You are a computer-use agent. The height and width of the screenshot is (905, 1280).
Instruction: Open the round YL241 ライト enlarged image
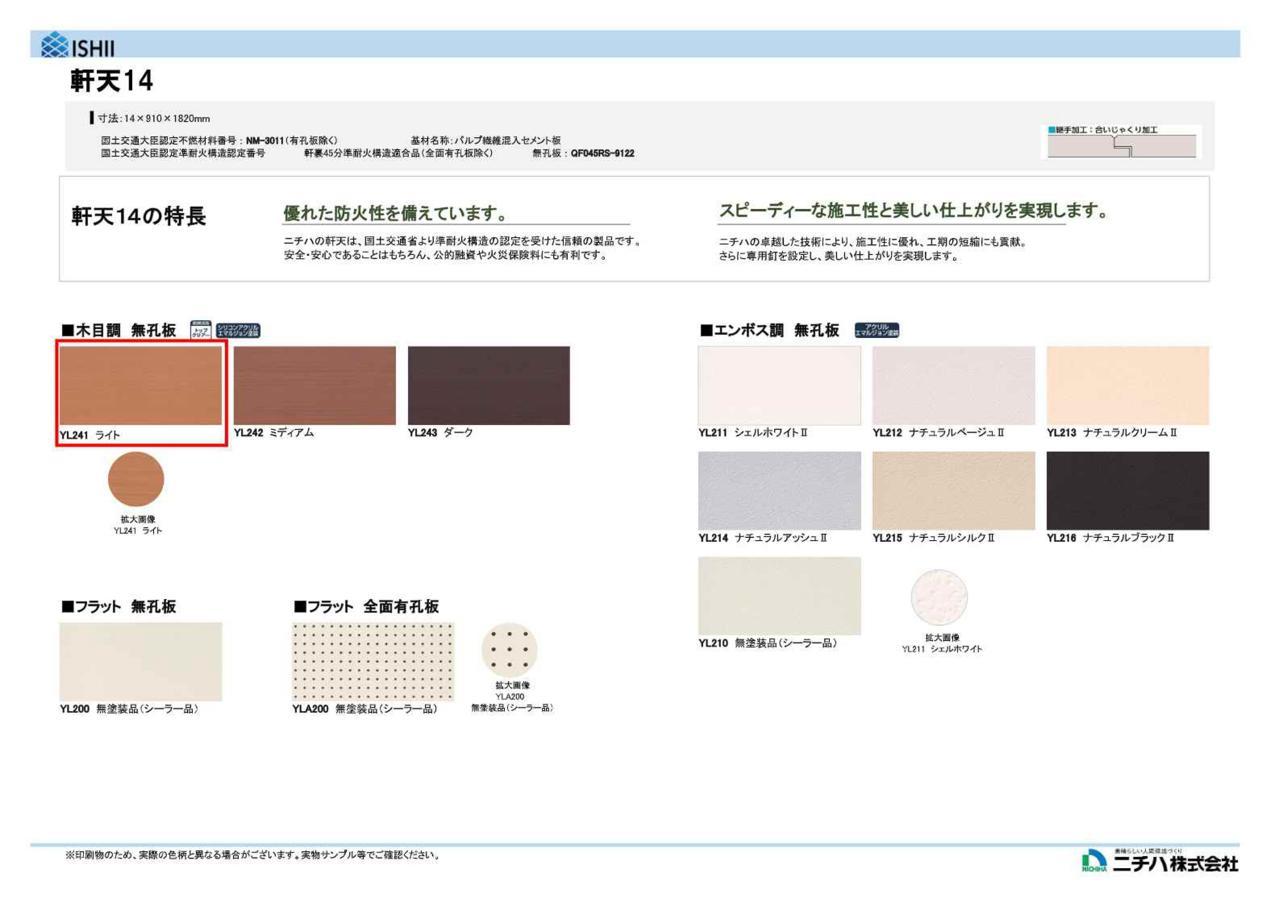(x=136, y=479)
